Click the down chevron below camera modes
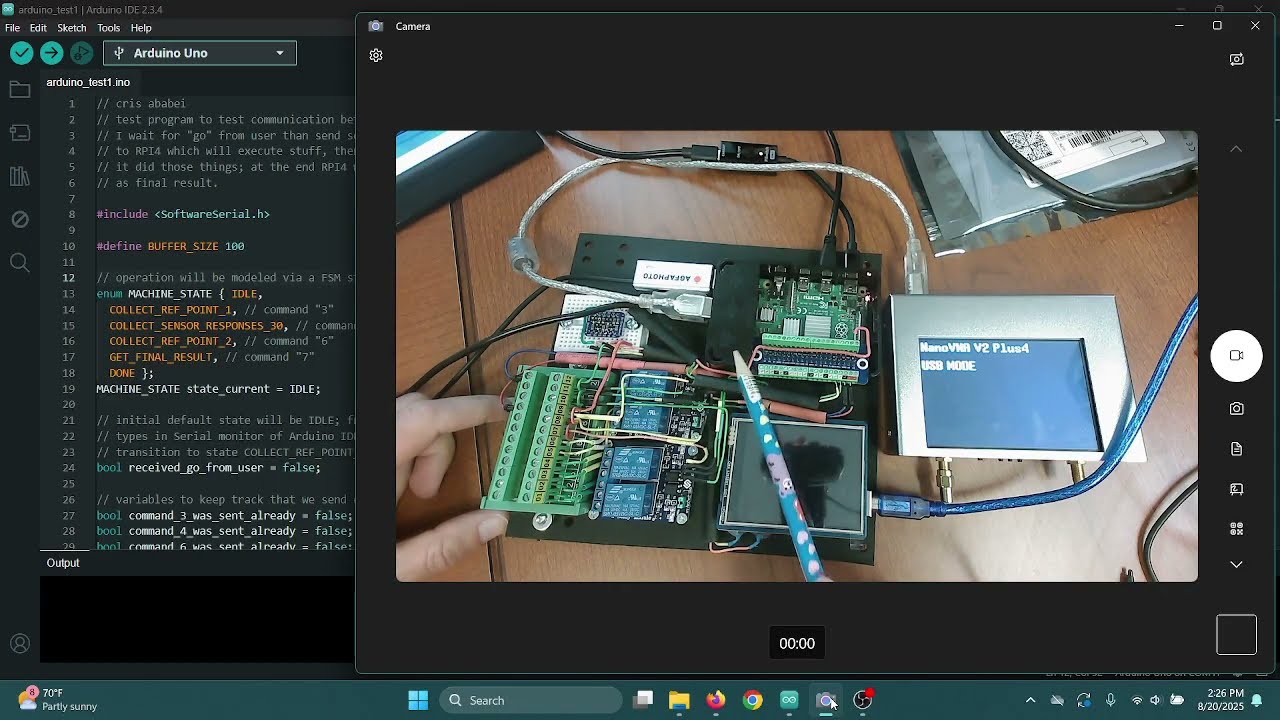The height and width of the screenshot is (720, 1280). pos(1237,565)
